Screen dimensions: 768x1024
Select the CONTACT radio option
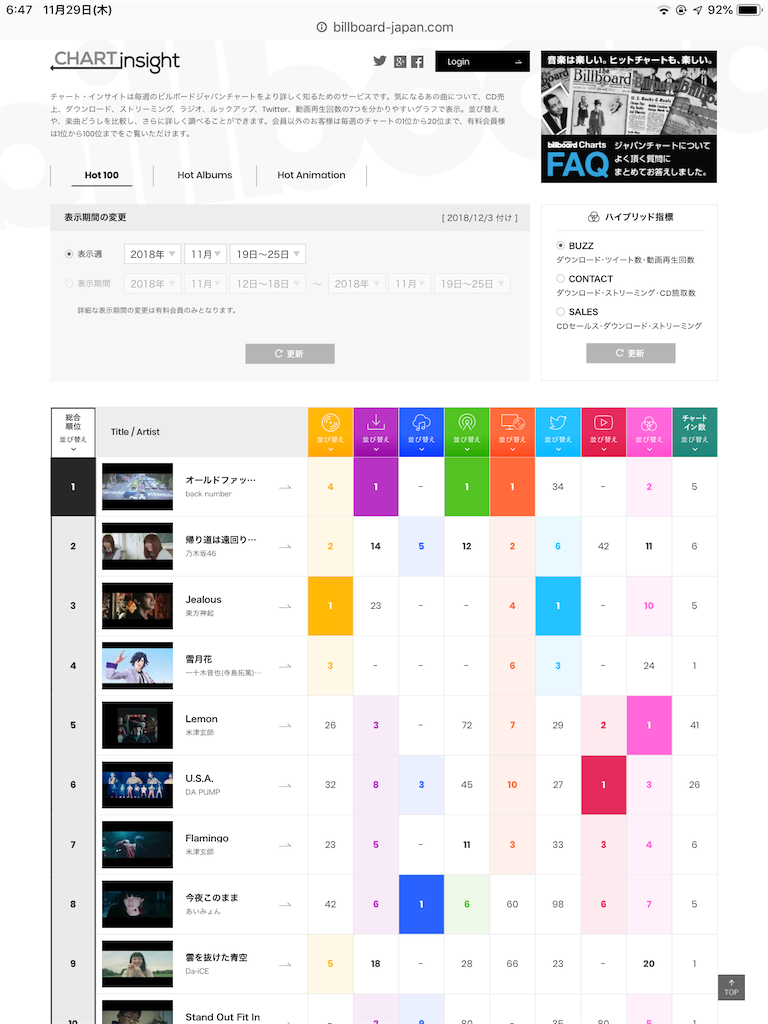pos(560,278)
